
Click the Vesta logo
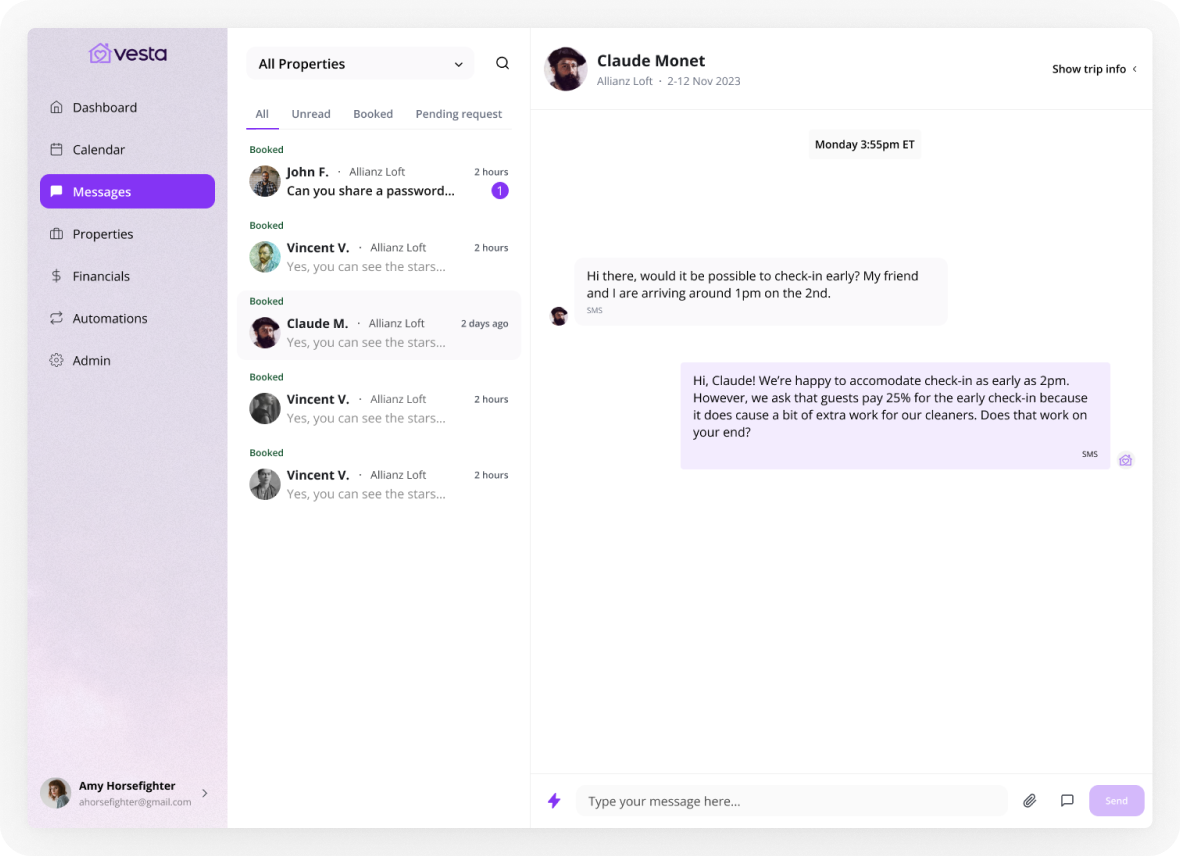click(x=128, y=53)
